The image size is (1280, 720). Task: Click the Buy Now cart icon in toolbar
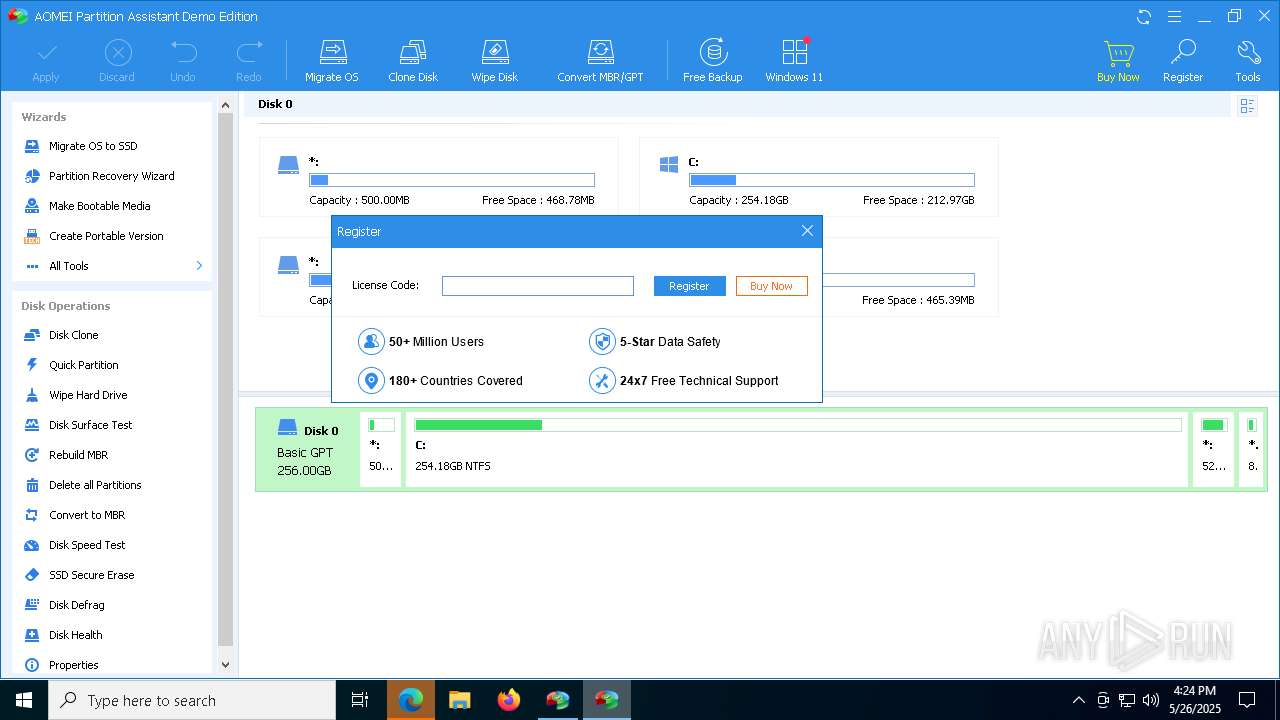tap(1118, 61)
